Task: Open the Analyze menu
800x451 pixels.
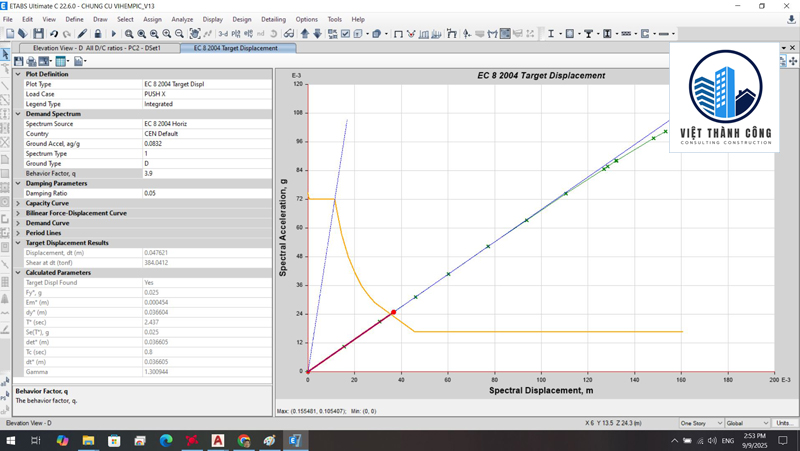Action: [182, 19]
